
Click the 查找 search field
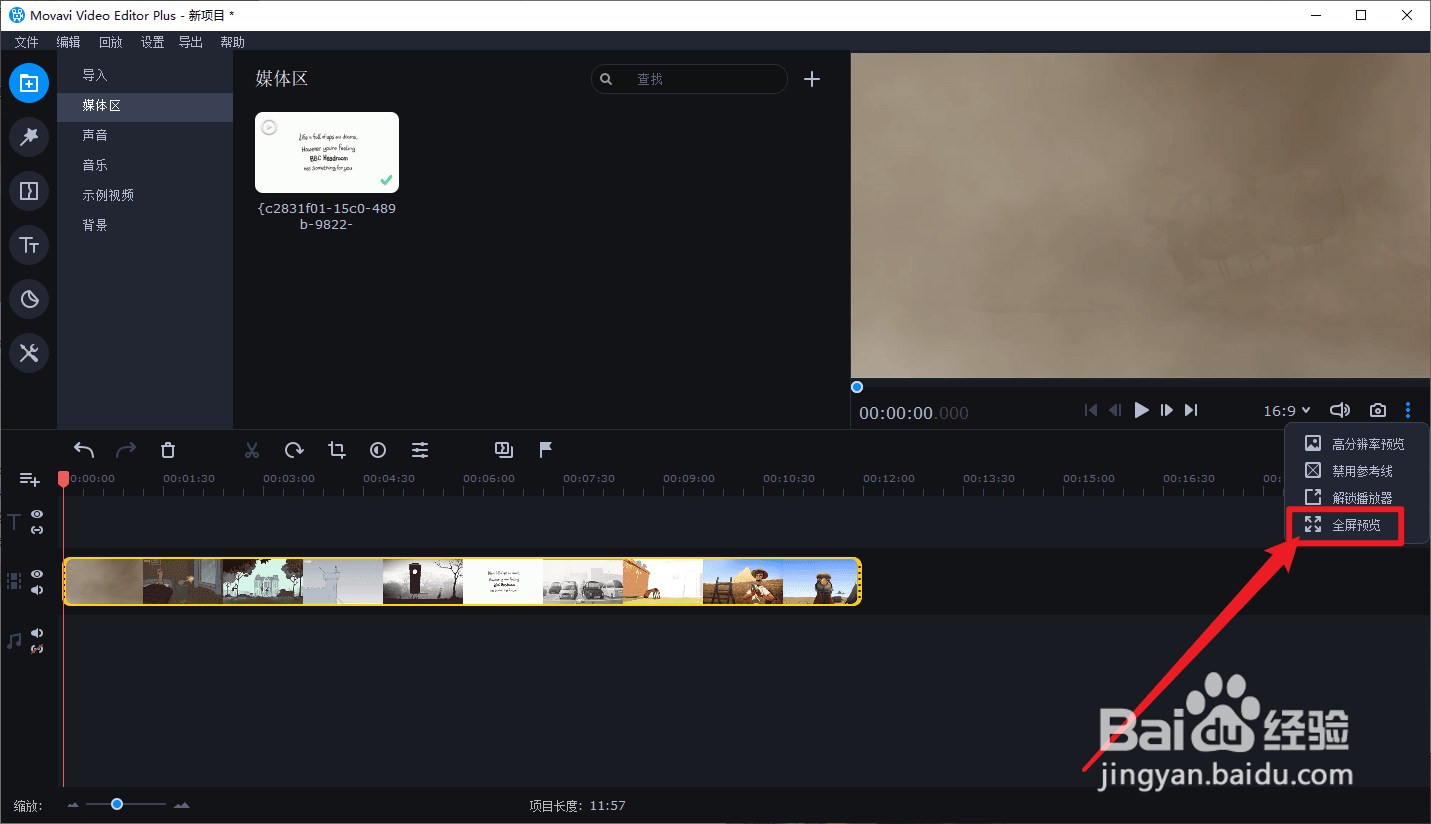pyautogui.click(x=689, y=79)
